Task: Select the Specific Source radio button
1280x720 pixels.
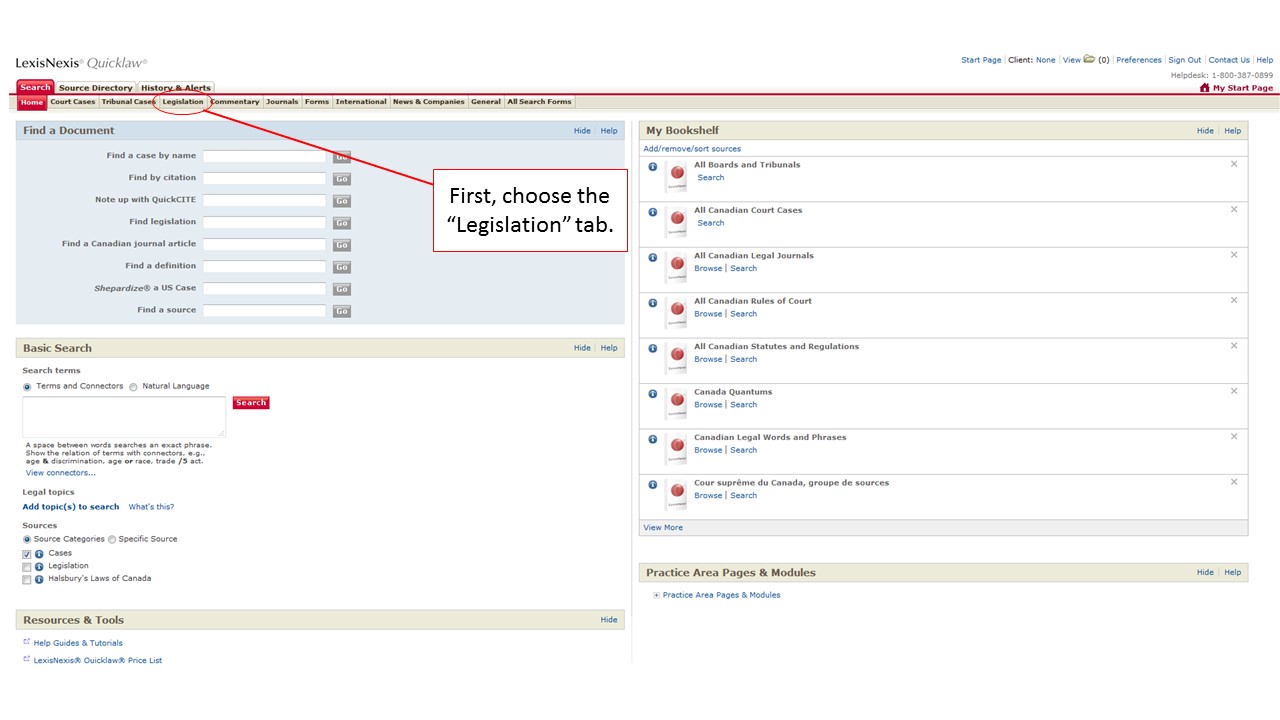Action: point(112,540)
